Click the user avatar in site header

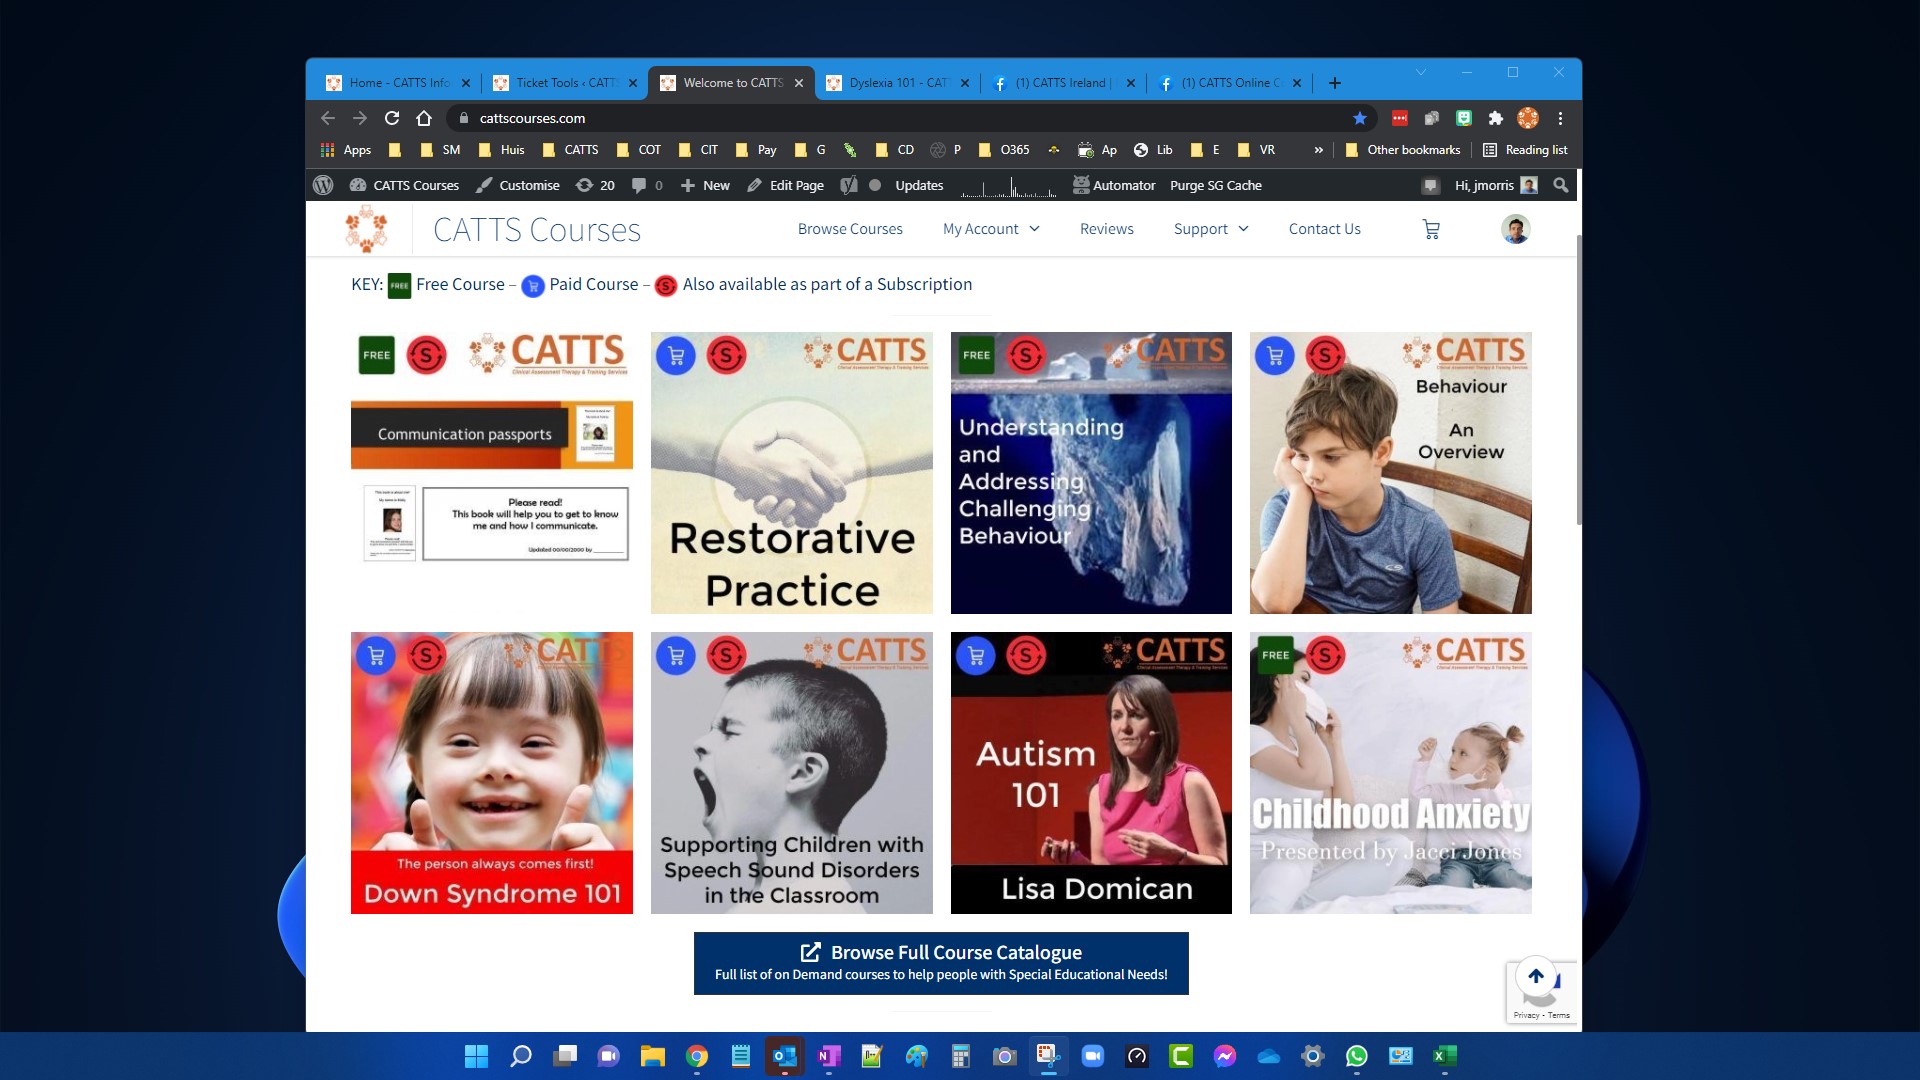tap(1515, 229)
